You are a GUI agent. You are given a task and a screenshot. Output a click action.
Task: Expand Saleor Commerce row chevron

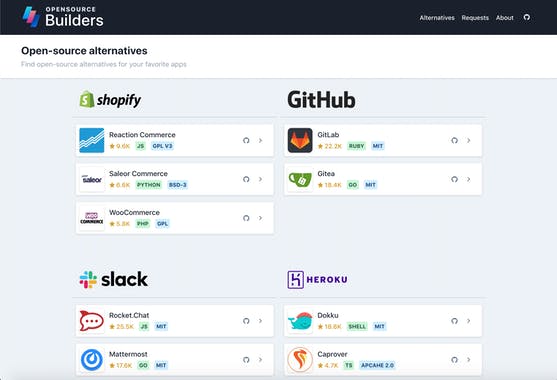click(260, 179)
